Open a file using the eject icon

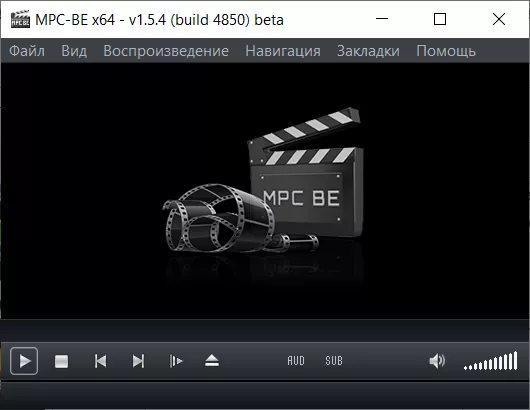click(212, 361)
